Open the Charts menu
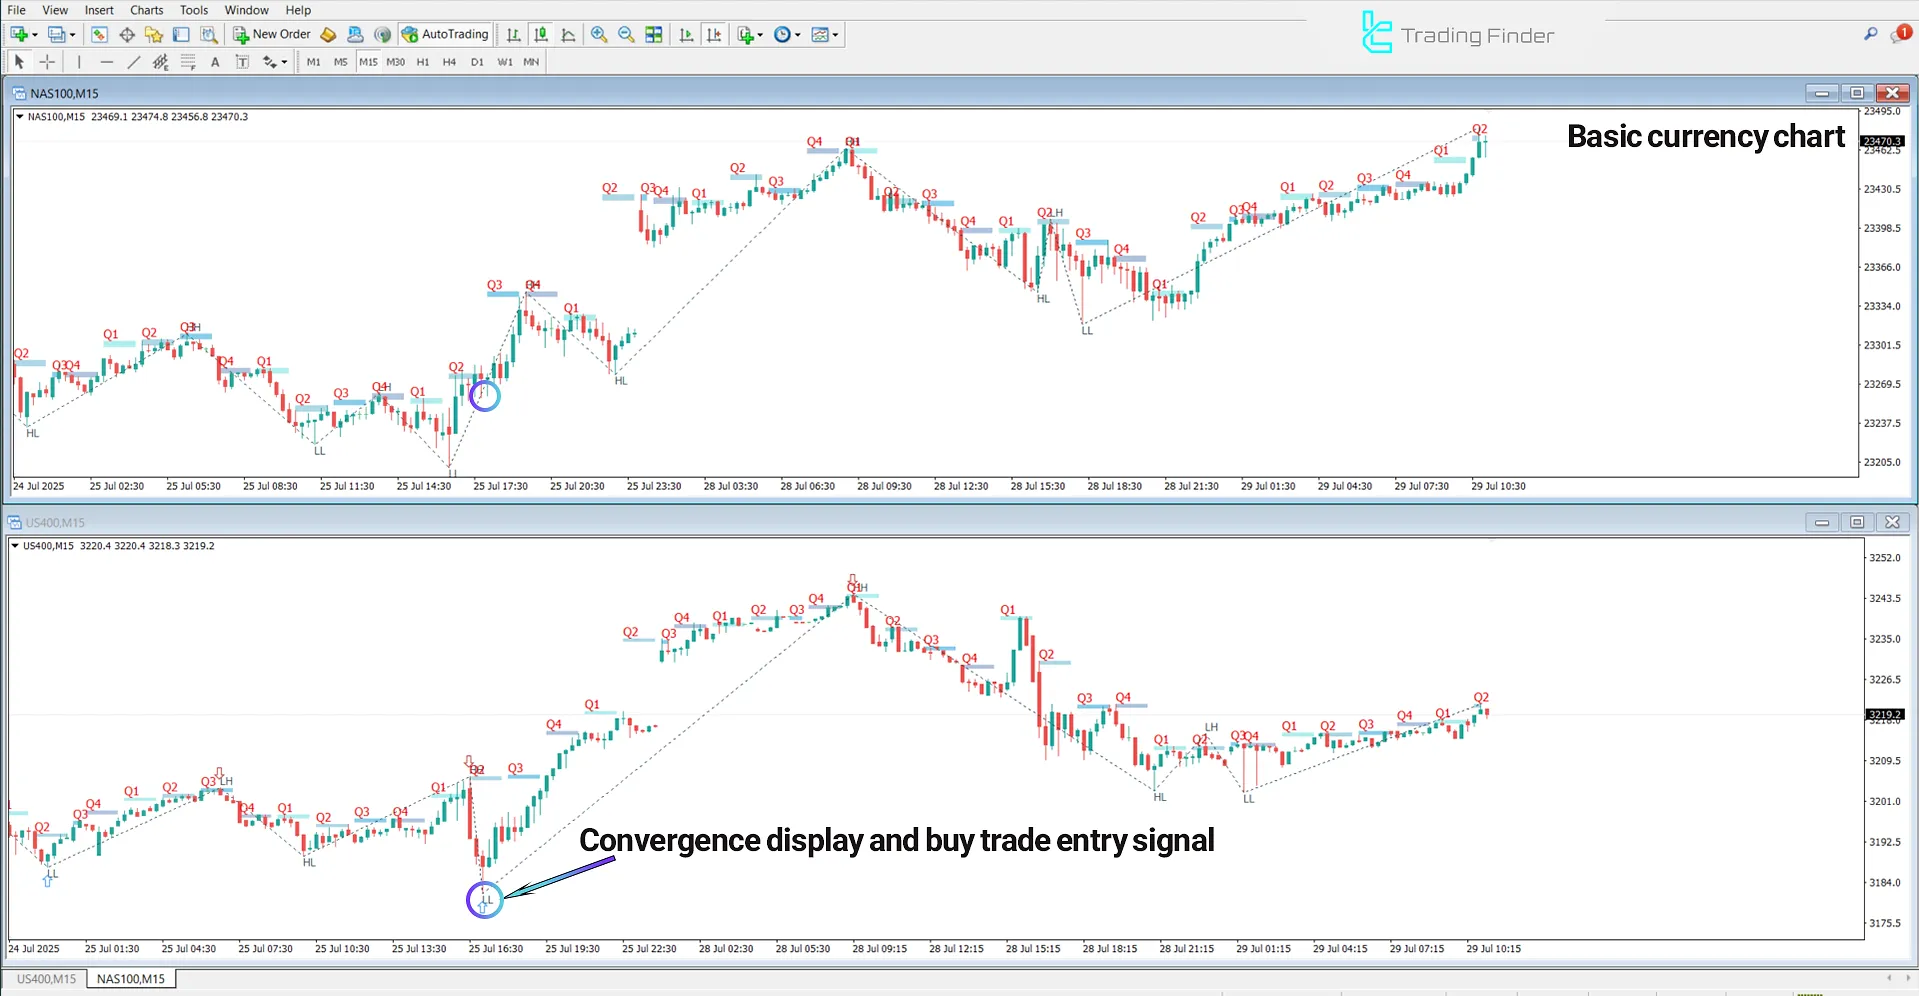 coord(146,10)
